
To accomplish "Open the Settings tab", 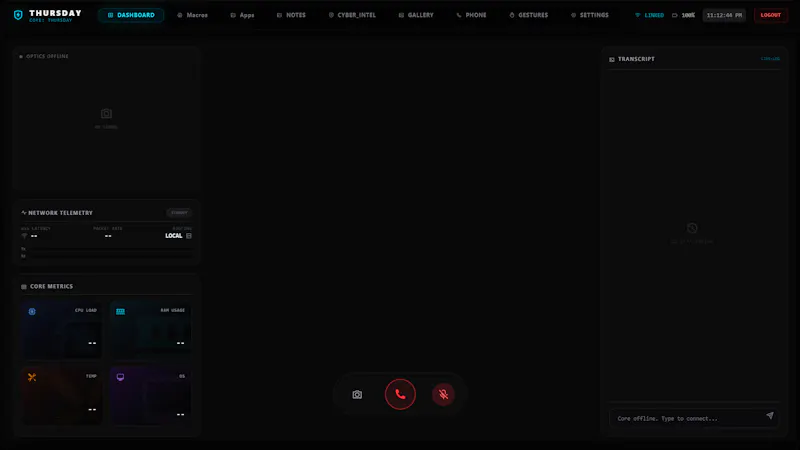I will click(589, 15).
